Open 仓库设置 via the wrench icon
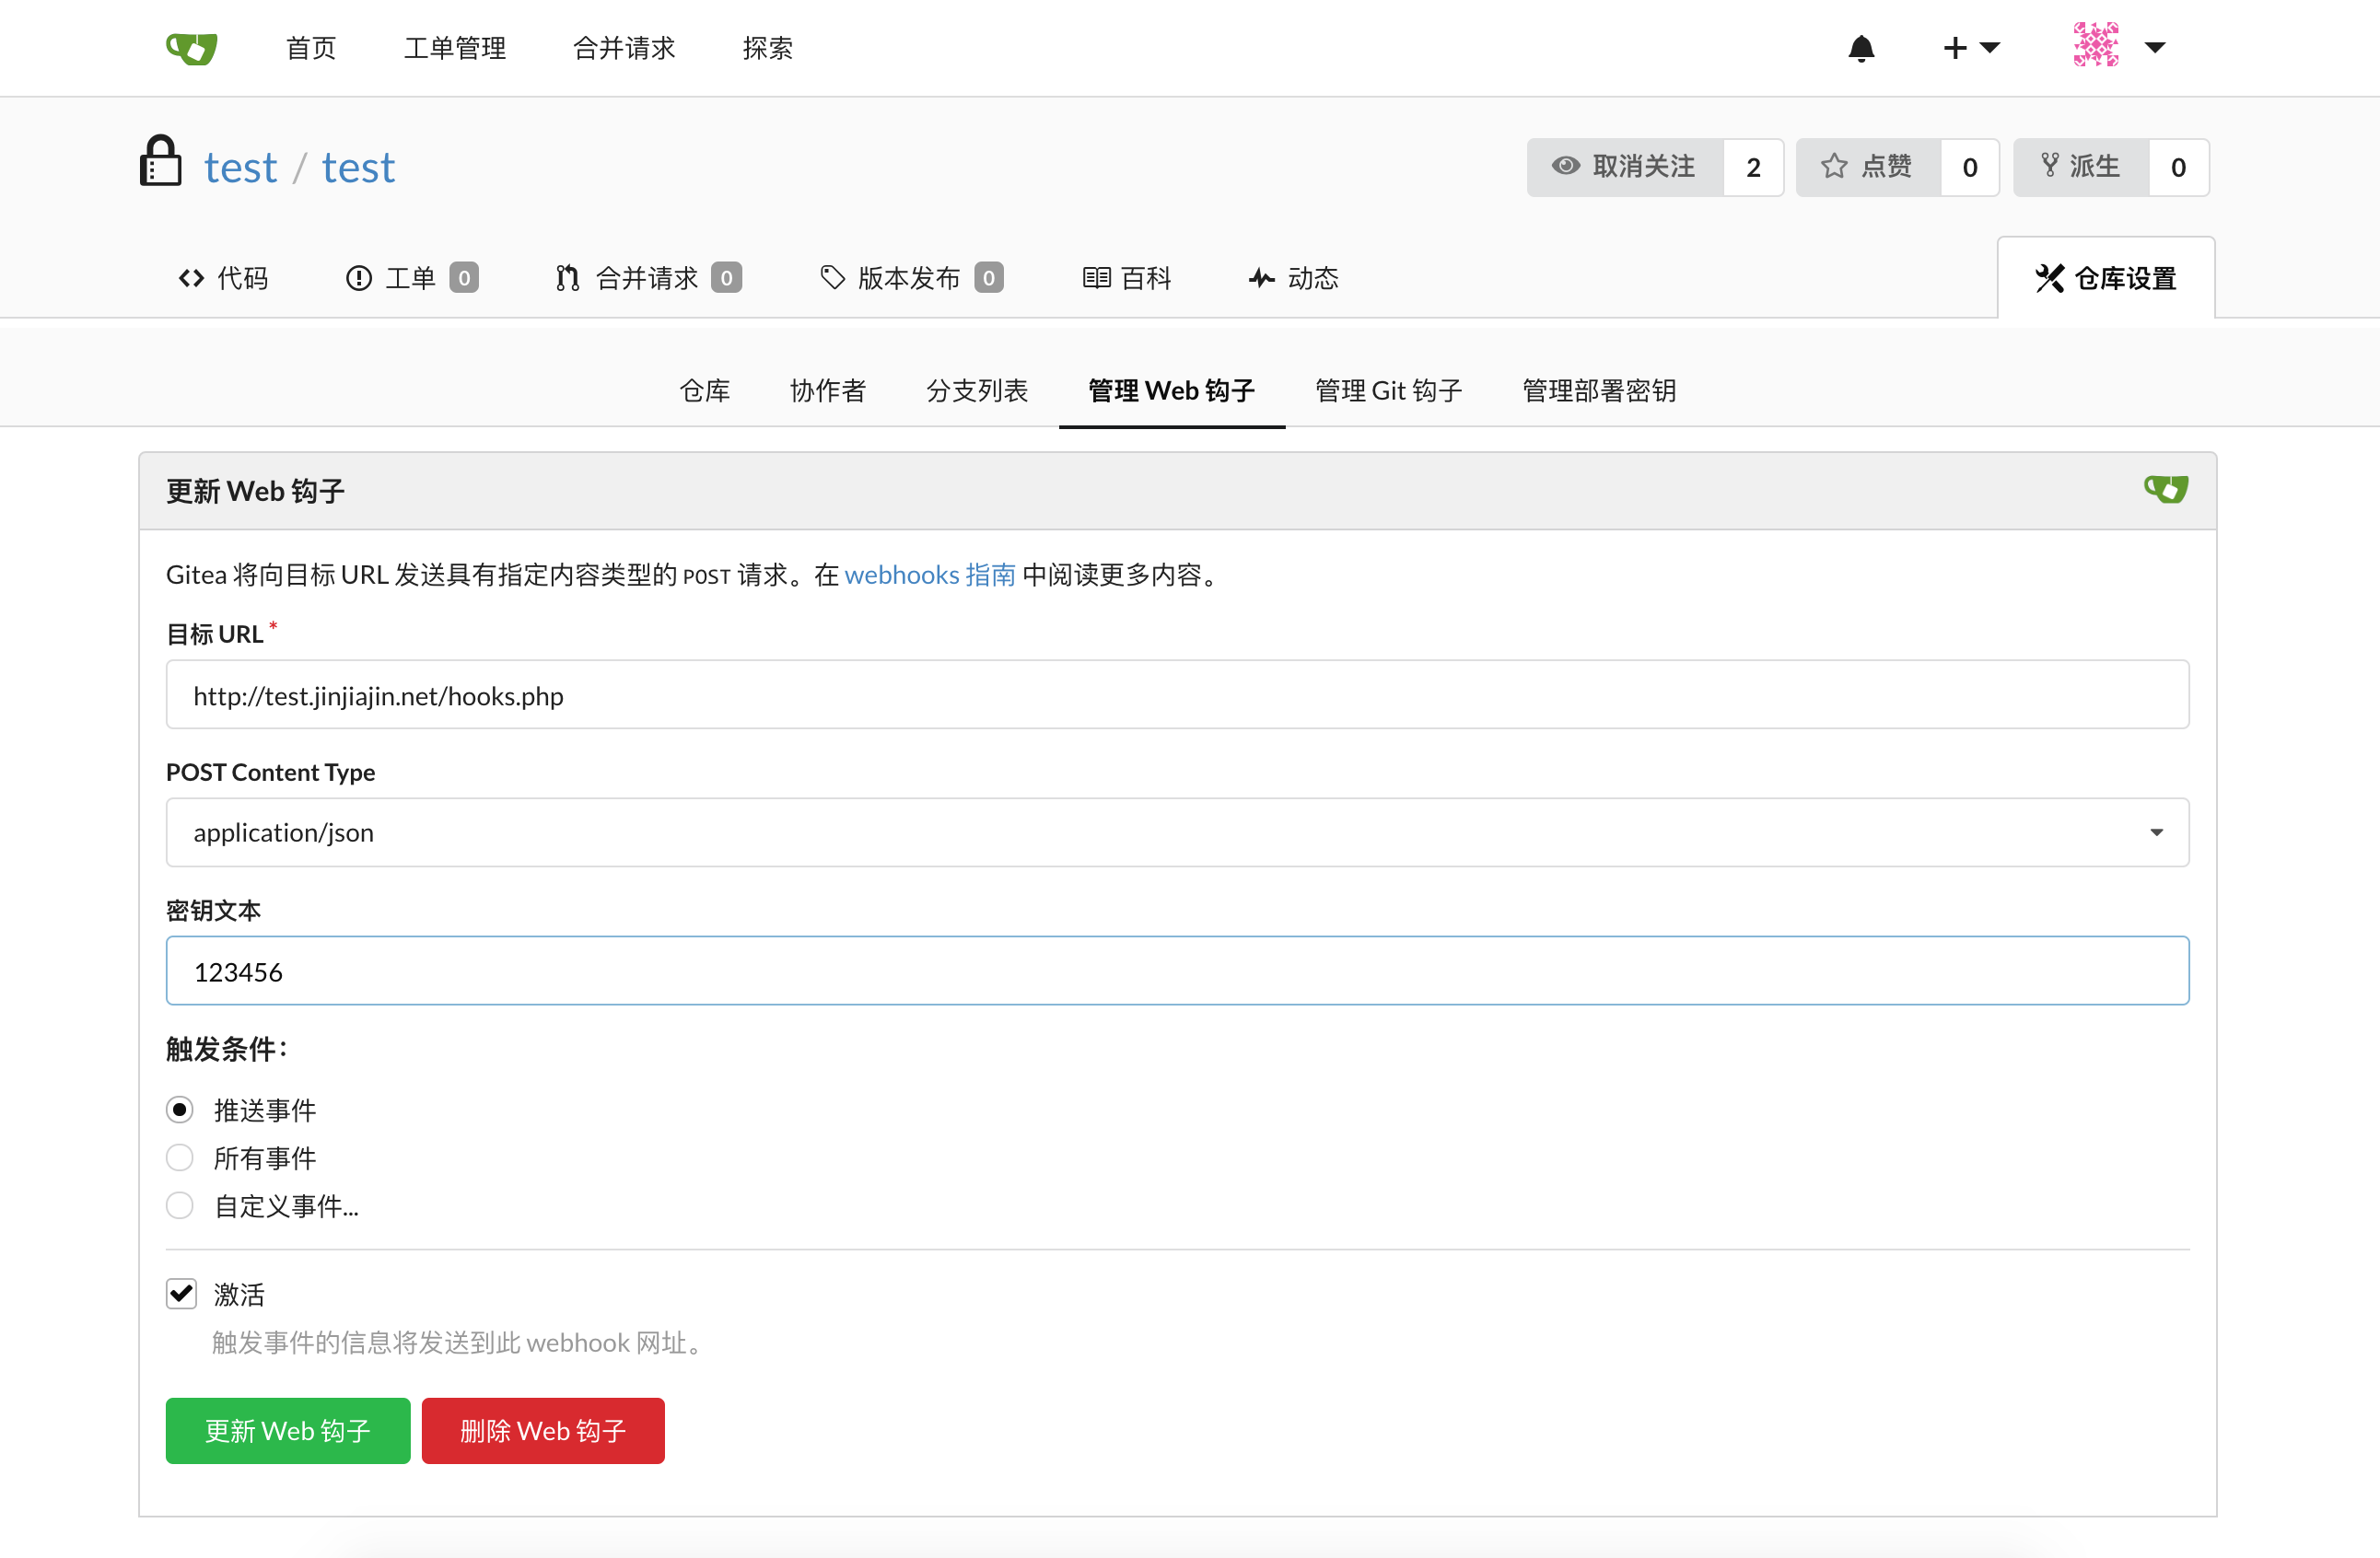 click(x=2052, y=279)
